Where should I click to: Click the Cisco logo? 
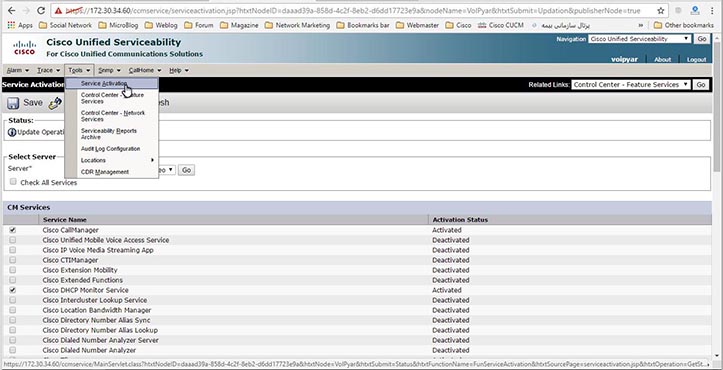point(24,48)
